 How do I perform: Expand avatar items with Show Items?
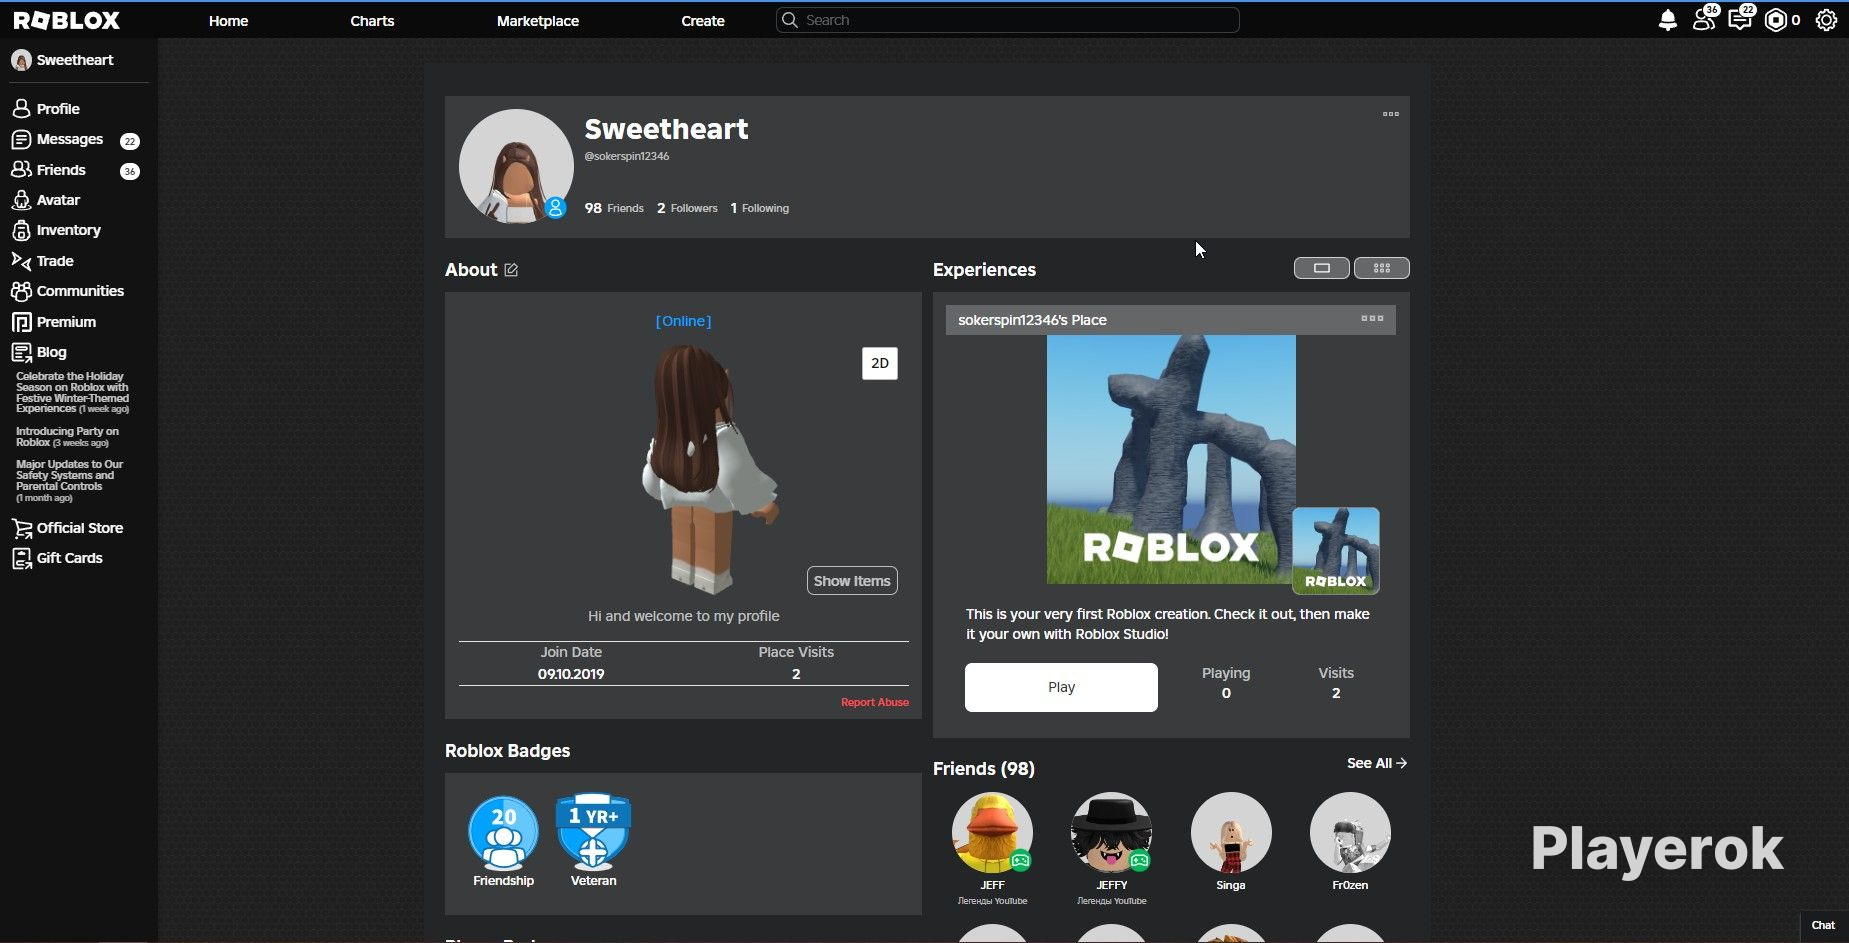click(x=852, y=581)
